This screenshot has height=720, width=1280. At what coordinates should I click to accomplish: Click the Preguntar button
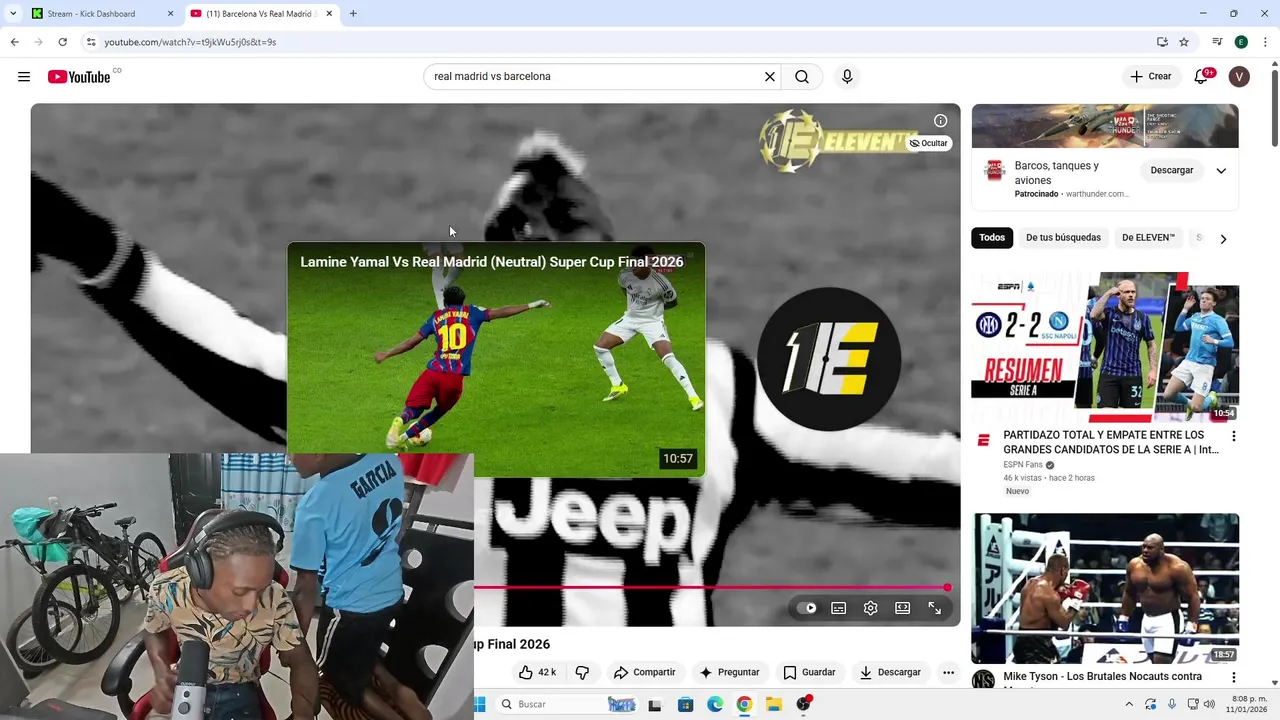pos(729,673)
